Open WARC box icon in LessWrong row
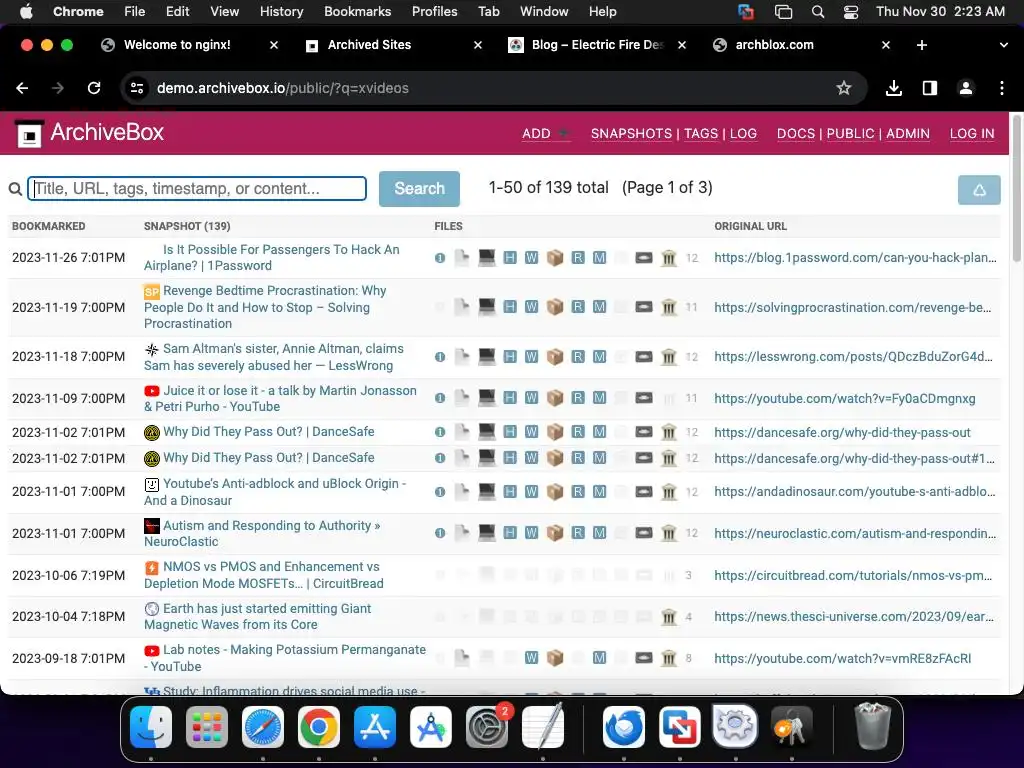Viewport: 1024px width, 768px height. click(x=555, y=357)
